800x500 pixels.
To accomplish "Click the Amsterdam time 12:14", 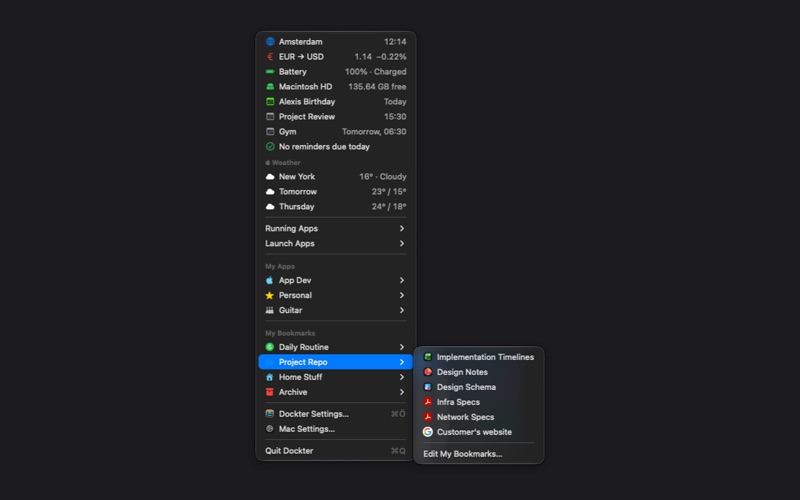I will [x=395, y=42].
